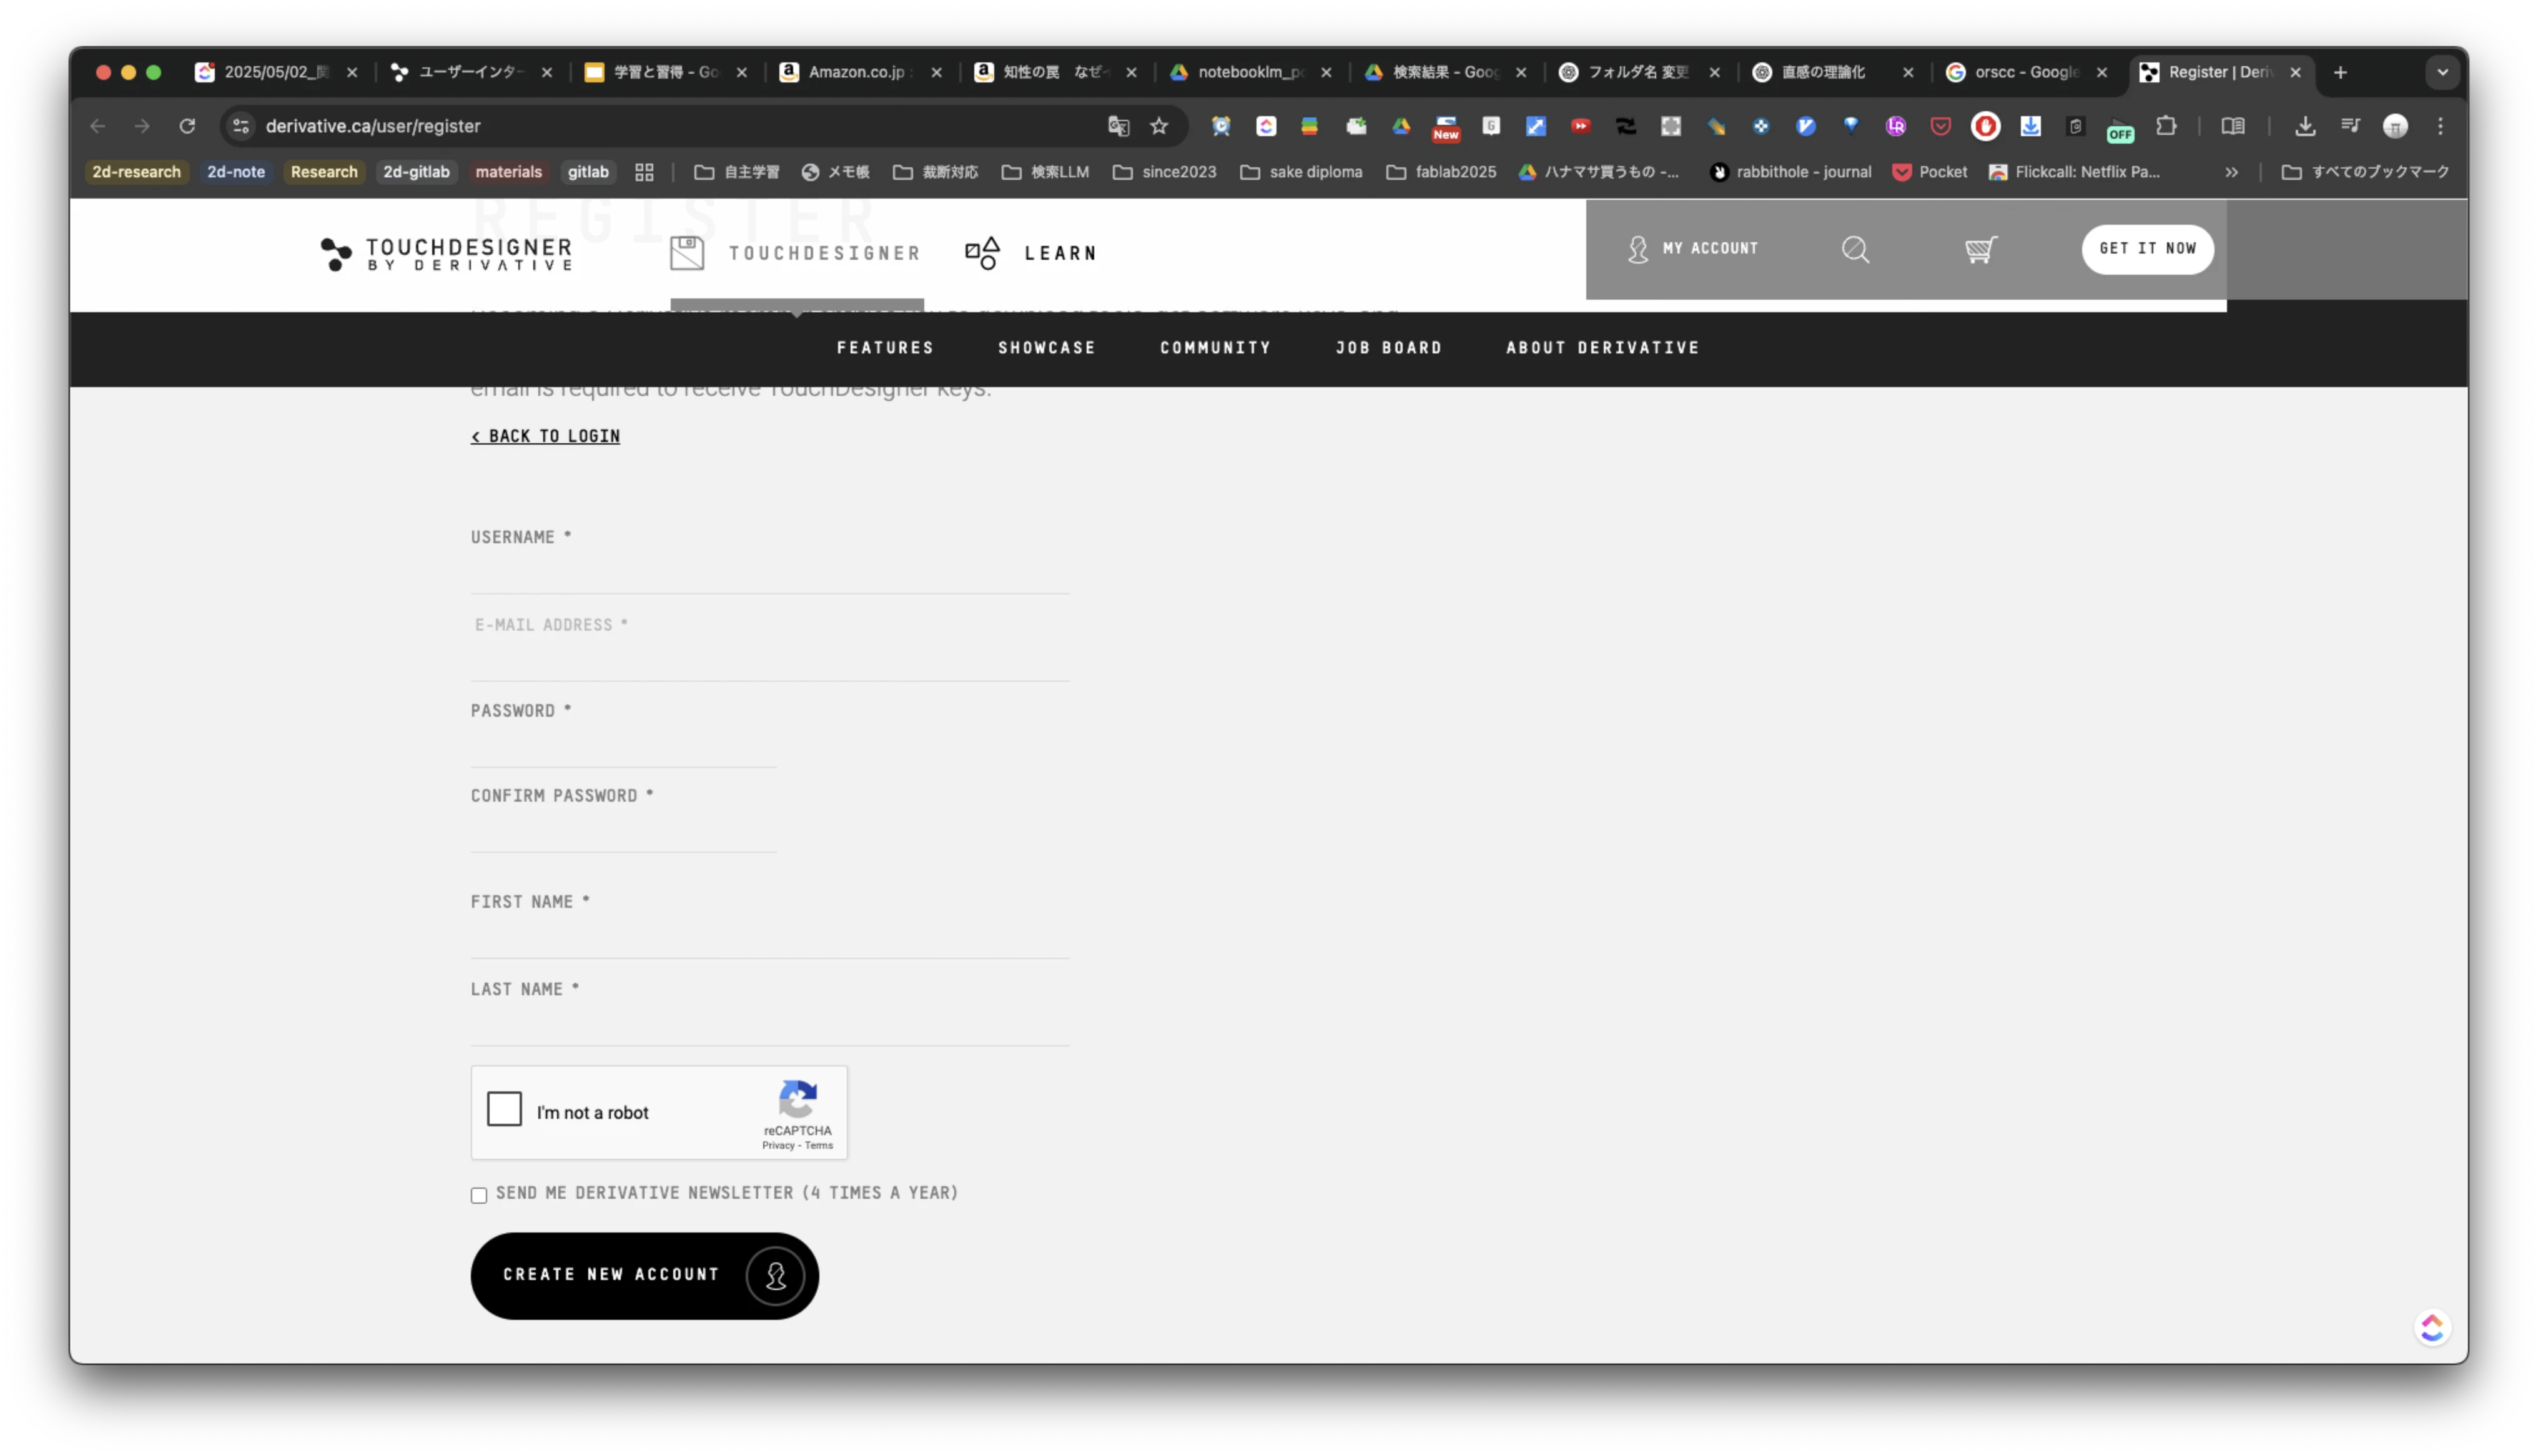Open the sake diploma bookmark folder
The image size is (2538, 1456).
pyautogui.click(x=1300, y=172)
